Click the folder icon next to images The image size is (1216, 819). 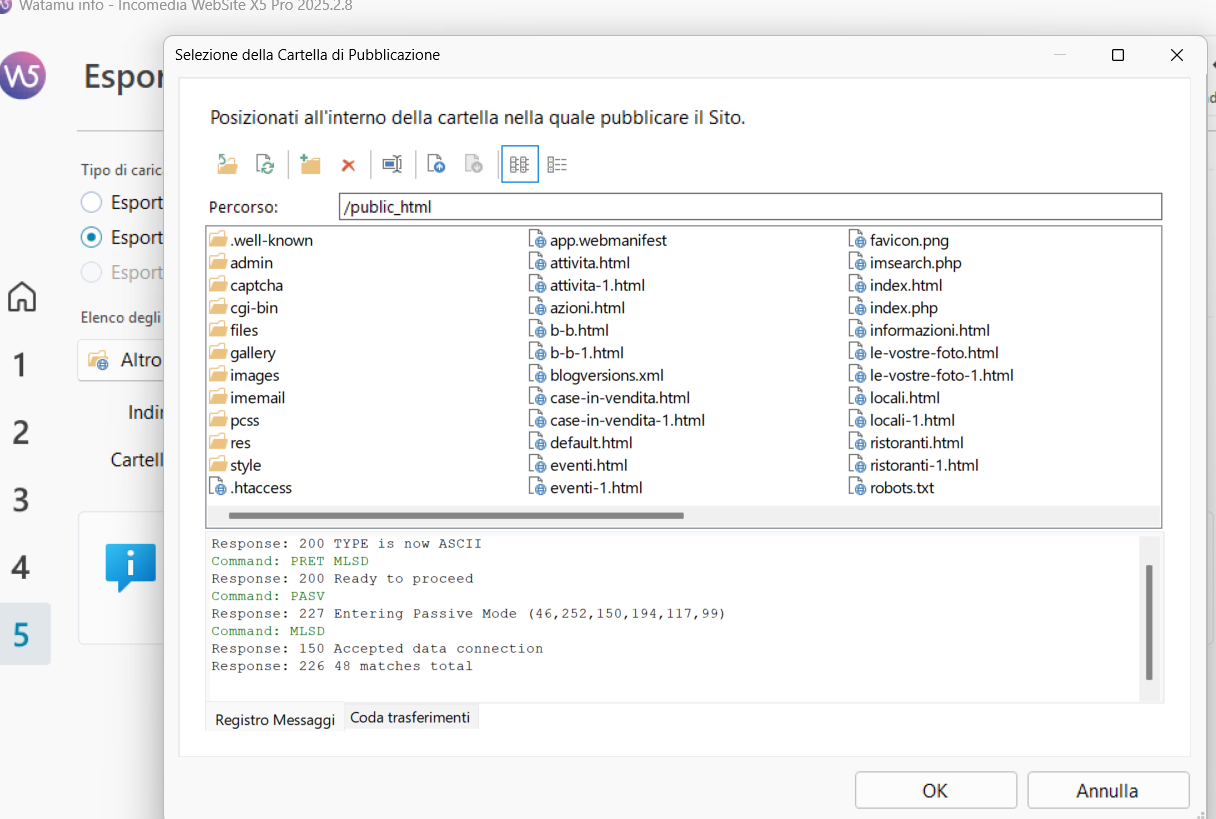[218, 375]
